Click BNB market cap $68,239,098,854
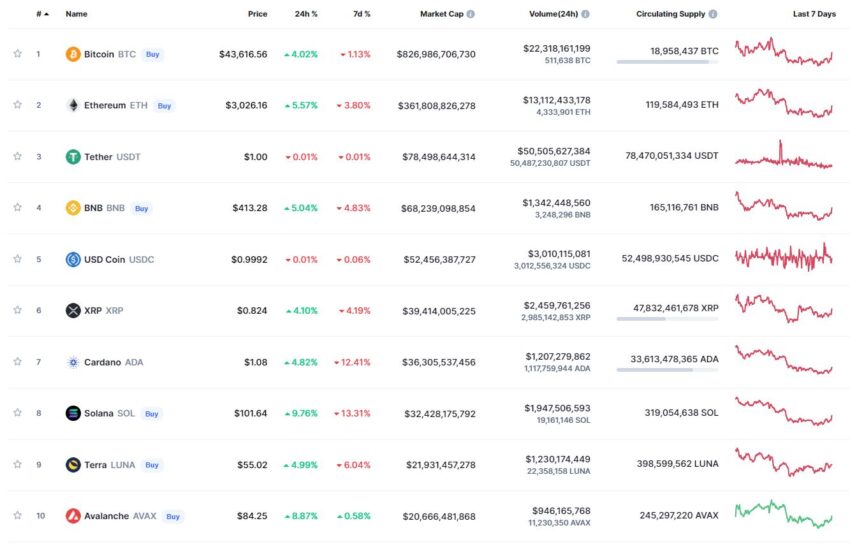850x544 pixels. pyautogui.click(x=438, y=208)
